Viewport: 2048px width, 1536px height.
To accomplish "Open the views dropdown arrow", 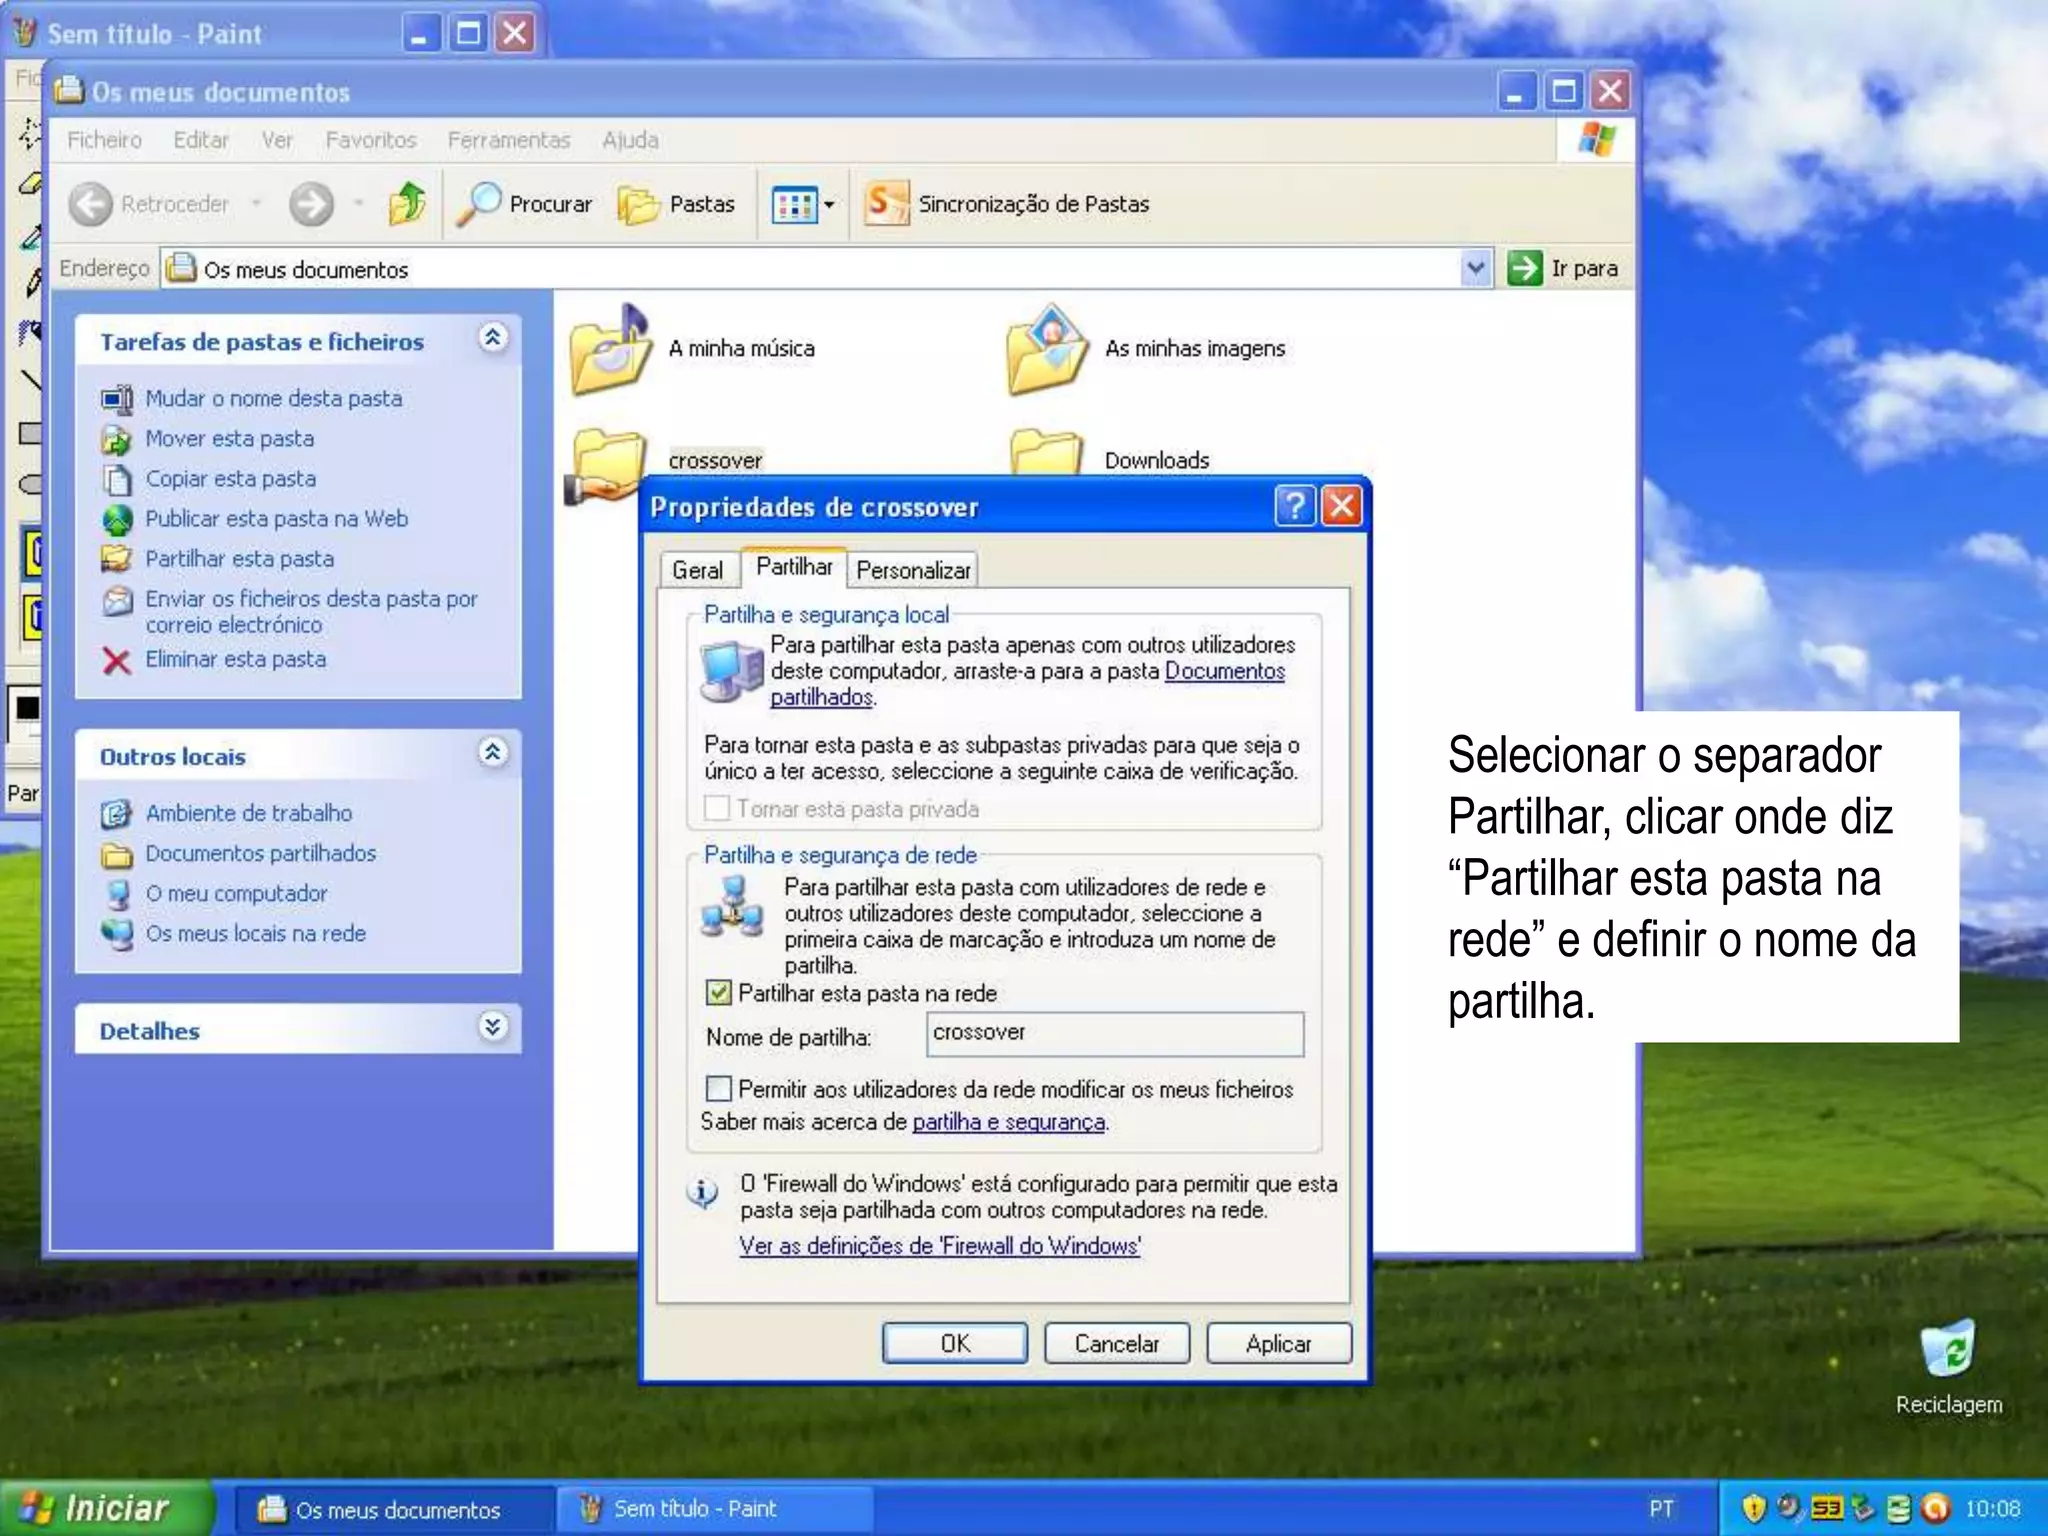I will pyautogui.click(x=828, y=206).
